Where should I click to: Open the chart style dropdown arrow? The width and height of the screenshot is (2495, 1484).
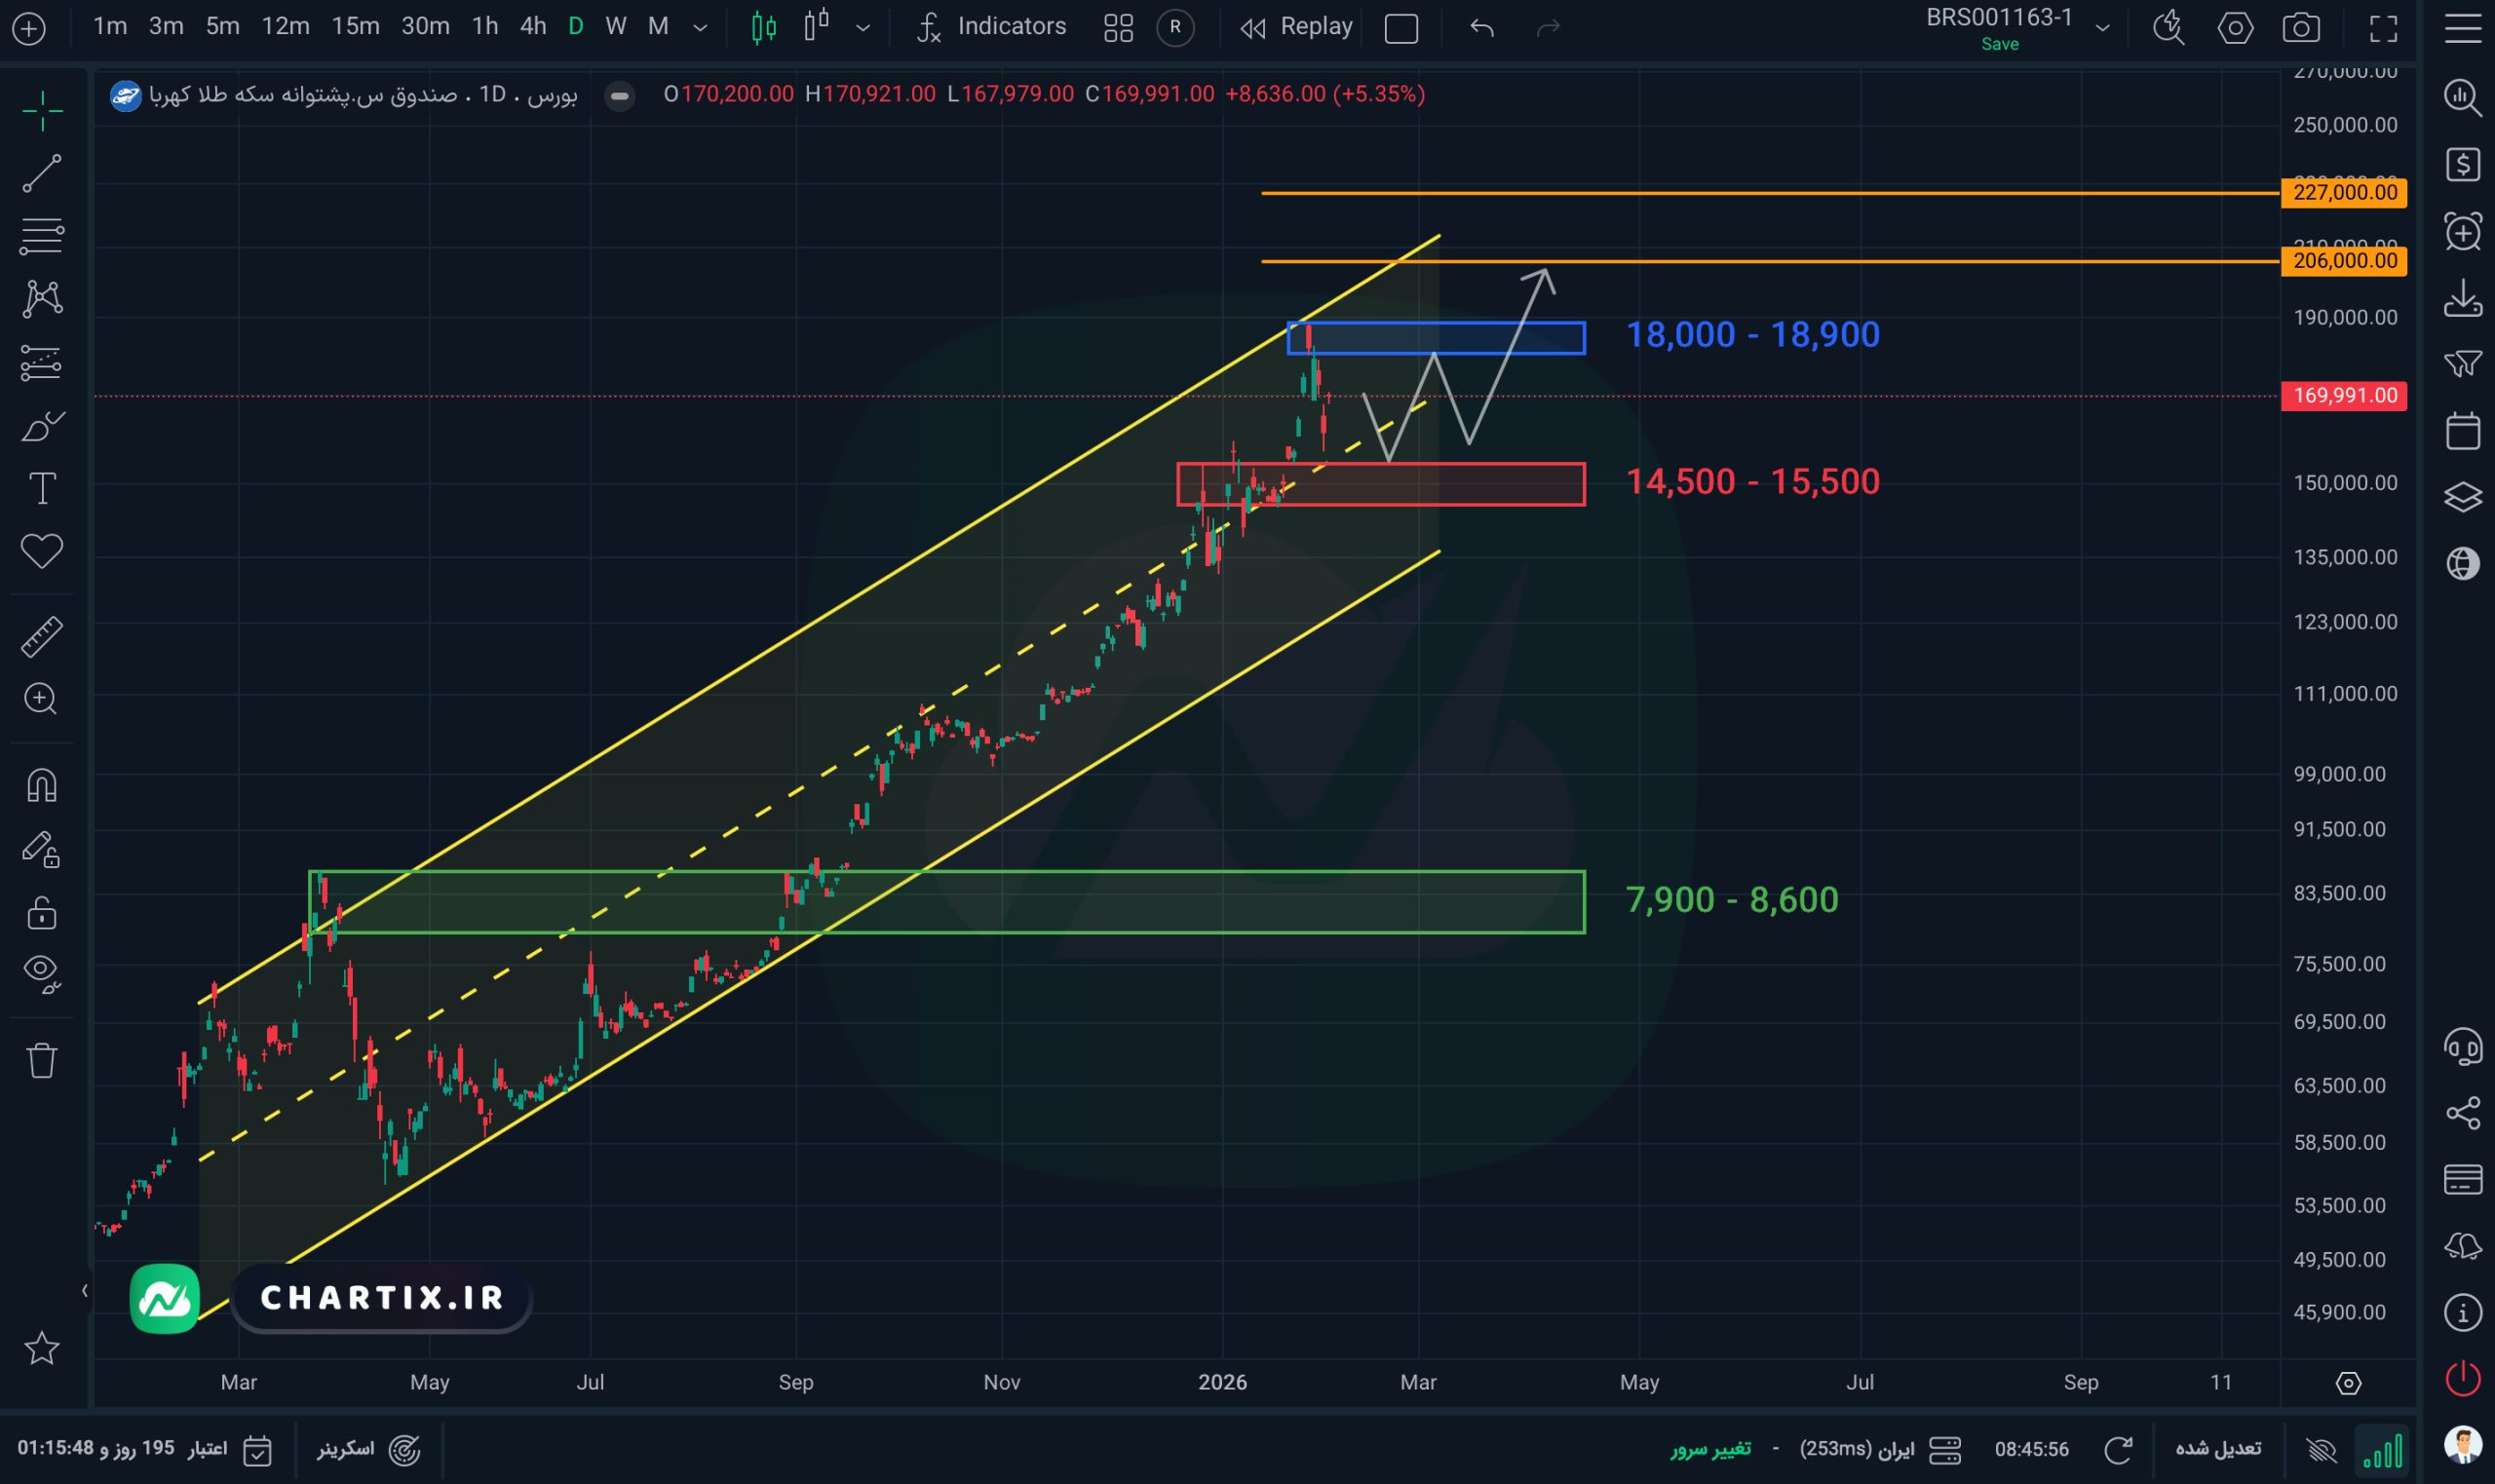[862, 28]
